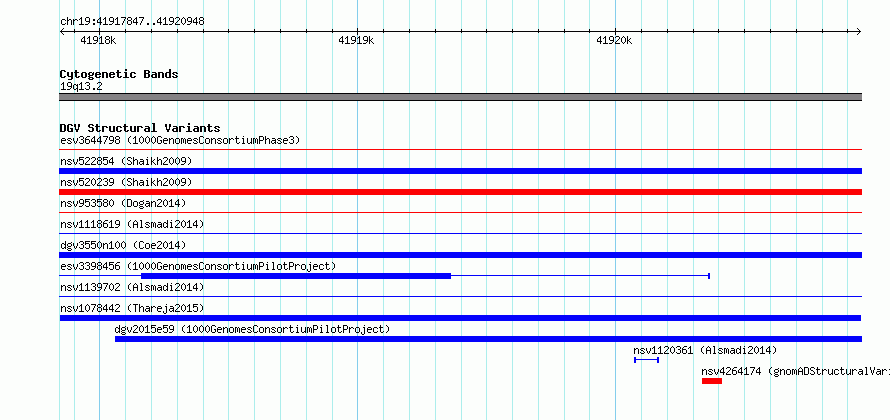Viewport: 890px width, 420px height.
Task: Open nsv522854 (Shaikh2009) label
Action: (126, 161)
